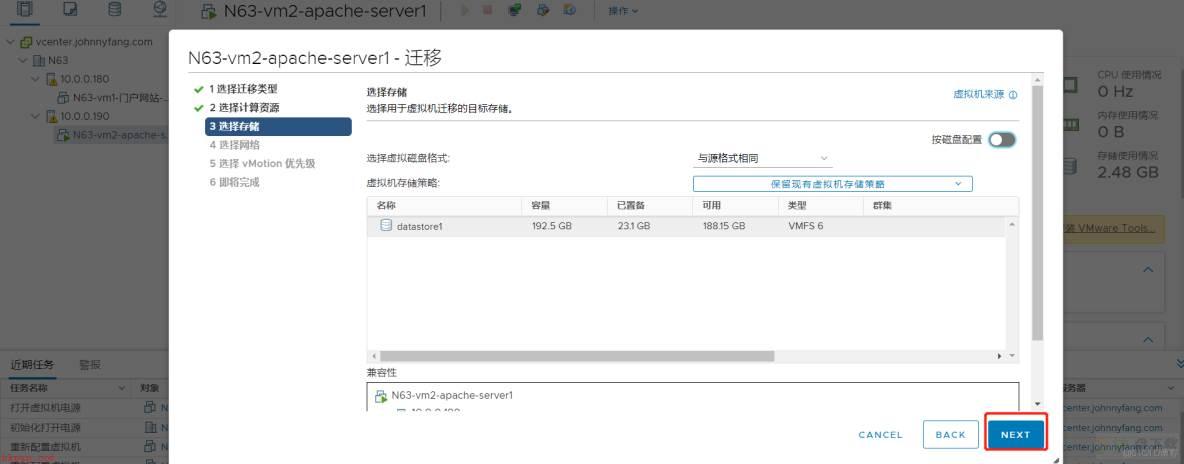Click the CANCEL button
Image resolution: width=1184 pixels, height=464 pixels.
(x=880, y=435)
